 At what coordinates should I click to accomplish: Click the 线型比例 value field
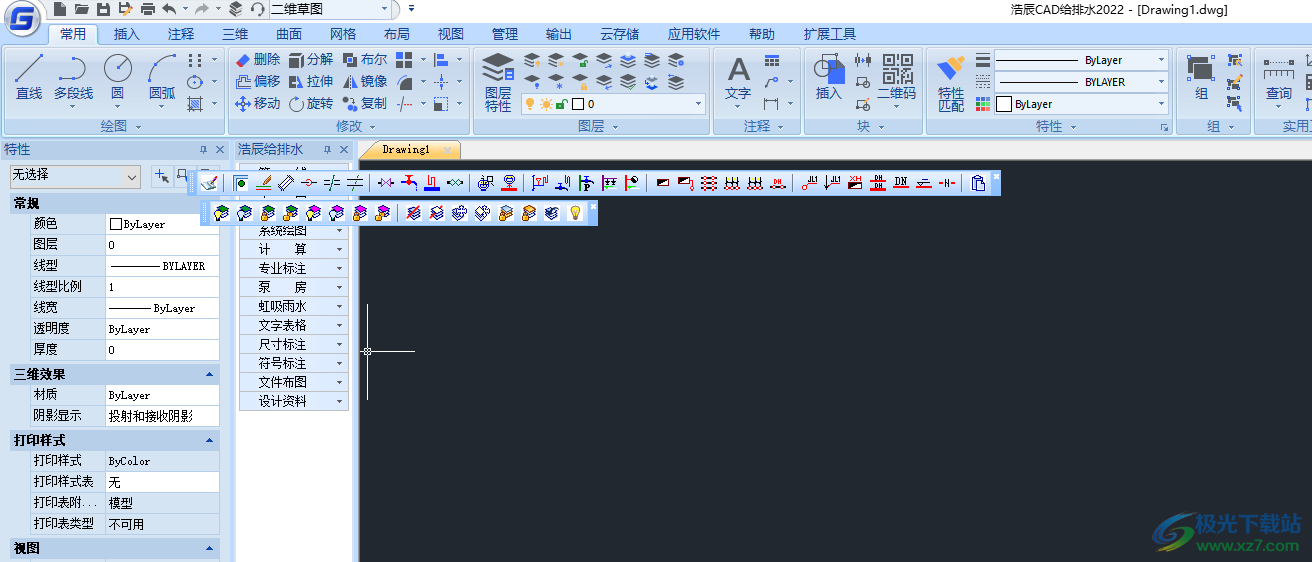162,287
